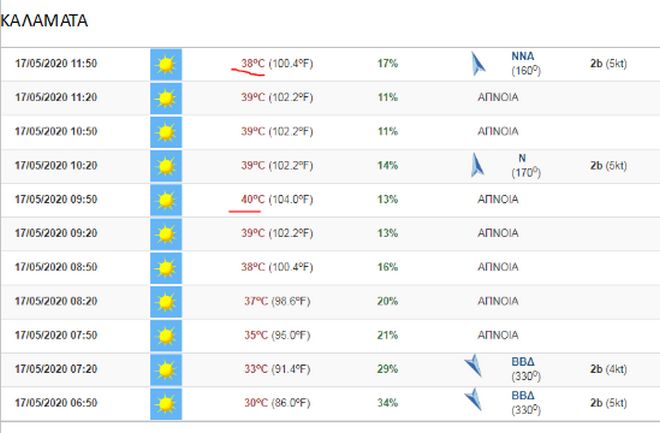Click the 17% humidity value at 11:50

pos(387,63)
